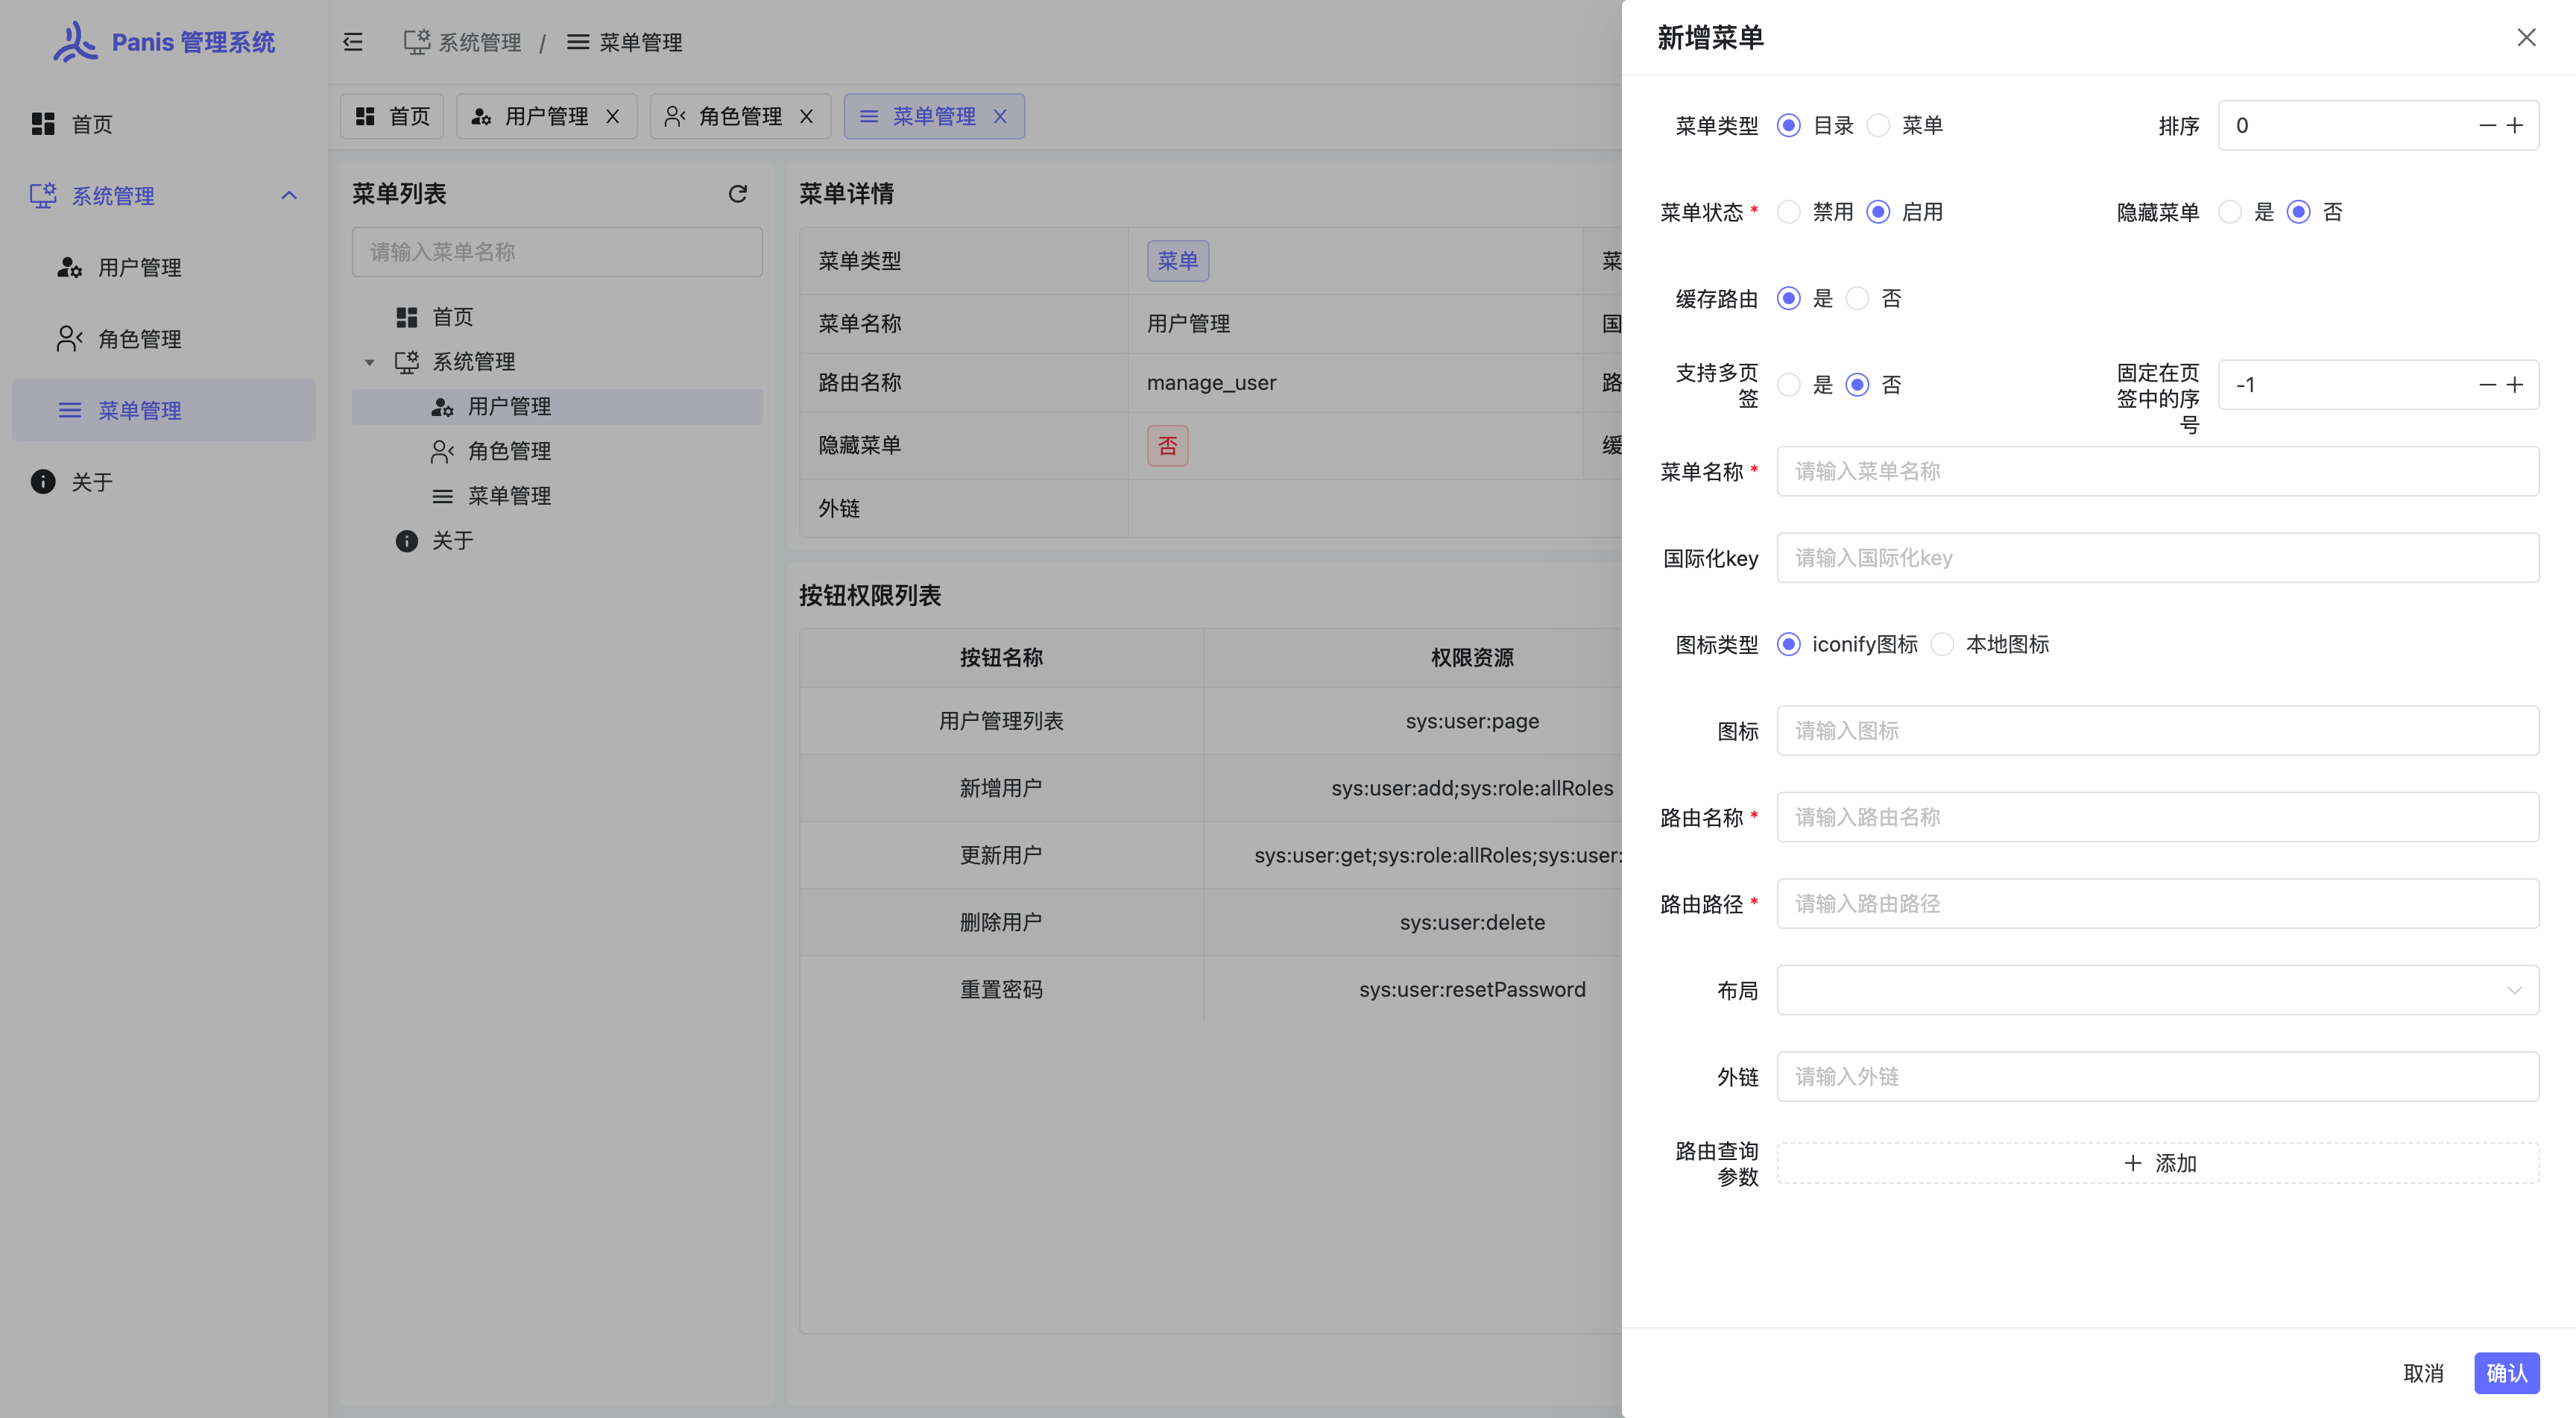
Task: Set 隐藏菜单 to 否
Action: [x=2299, y=212]
